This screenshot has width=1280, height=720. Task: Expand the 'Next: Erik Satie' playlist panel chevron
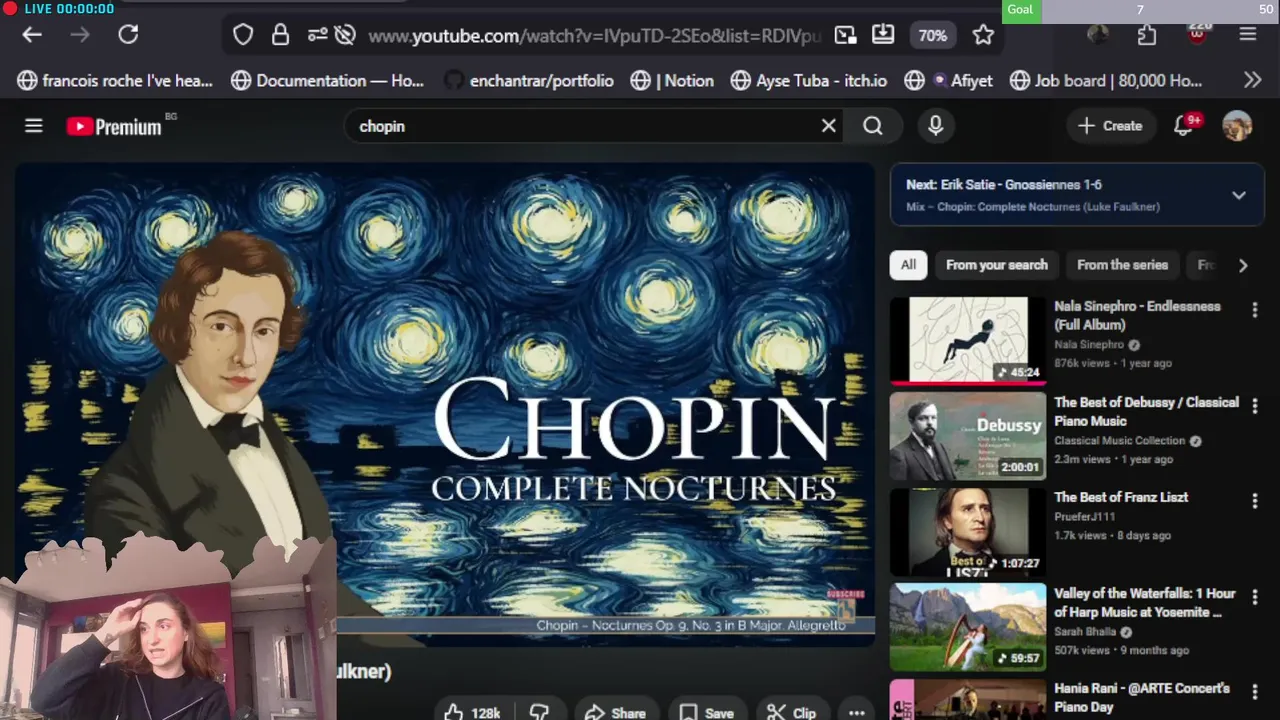pyautogui.click(x=1239, y=195)
